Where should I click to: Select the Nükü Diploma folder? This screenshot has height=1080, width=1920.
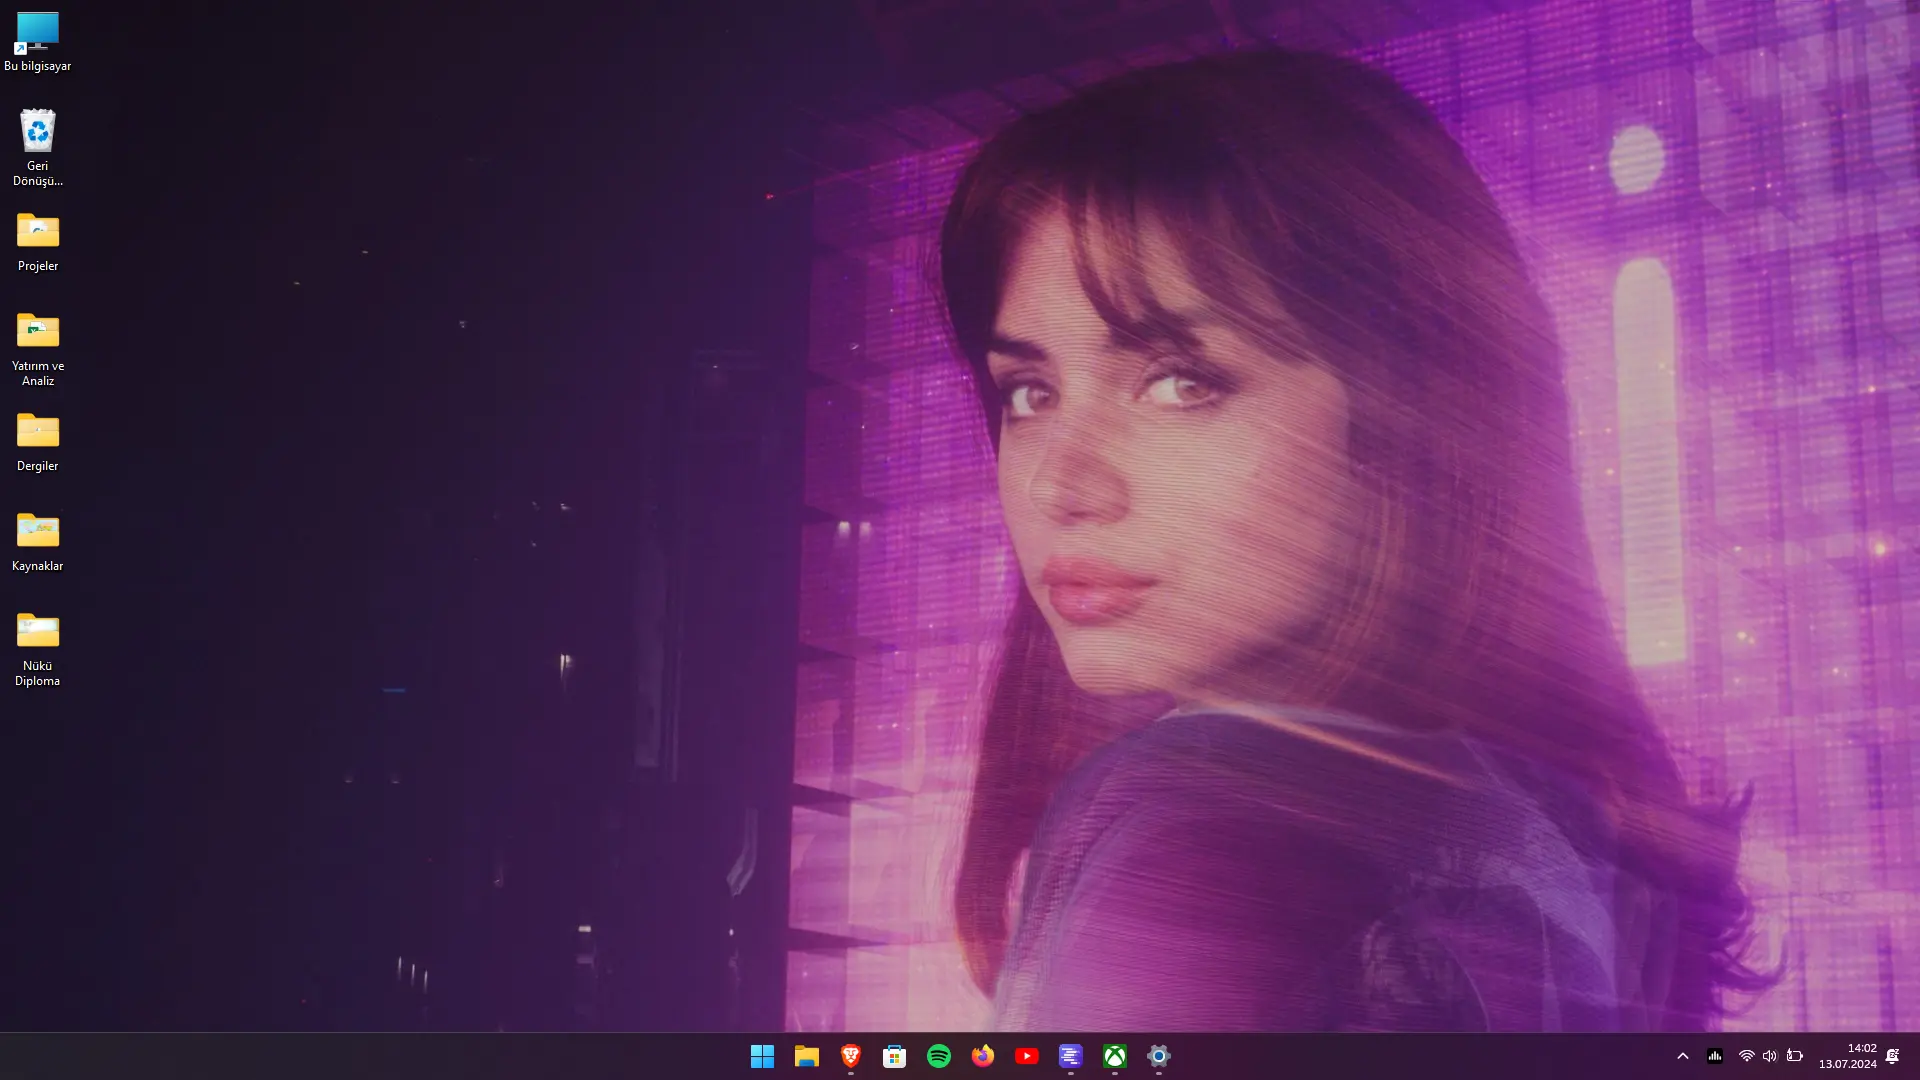point(37,648)
